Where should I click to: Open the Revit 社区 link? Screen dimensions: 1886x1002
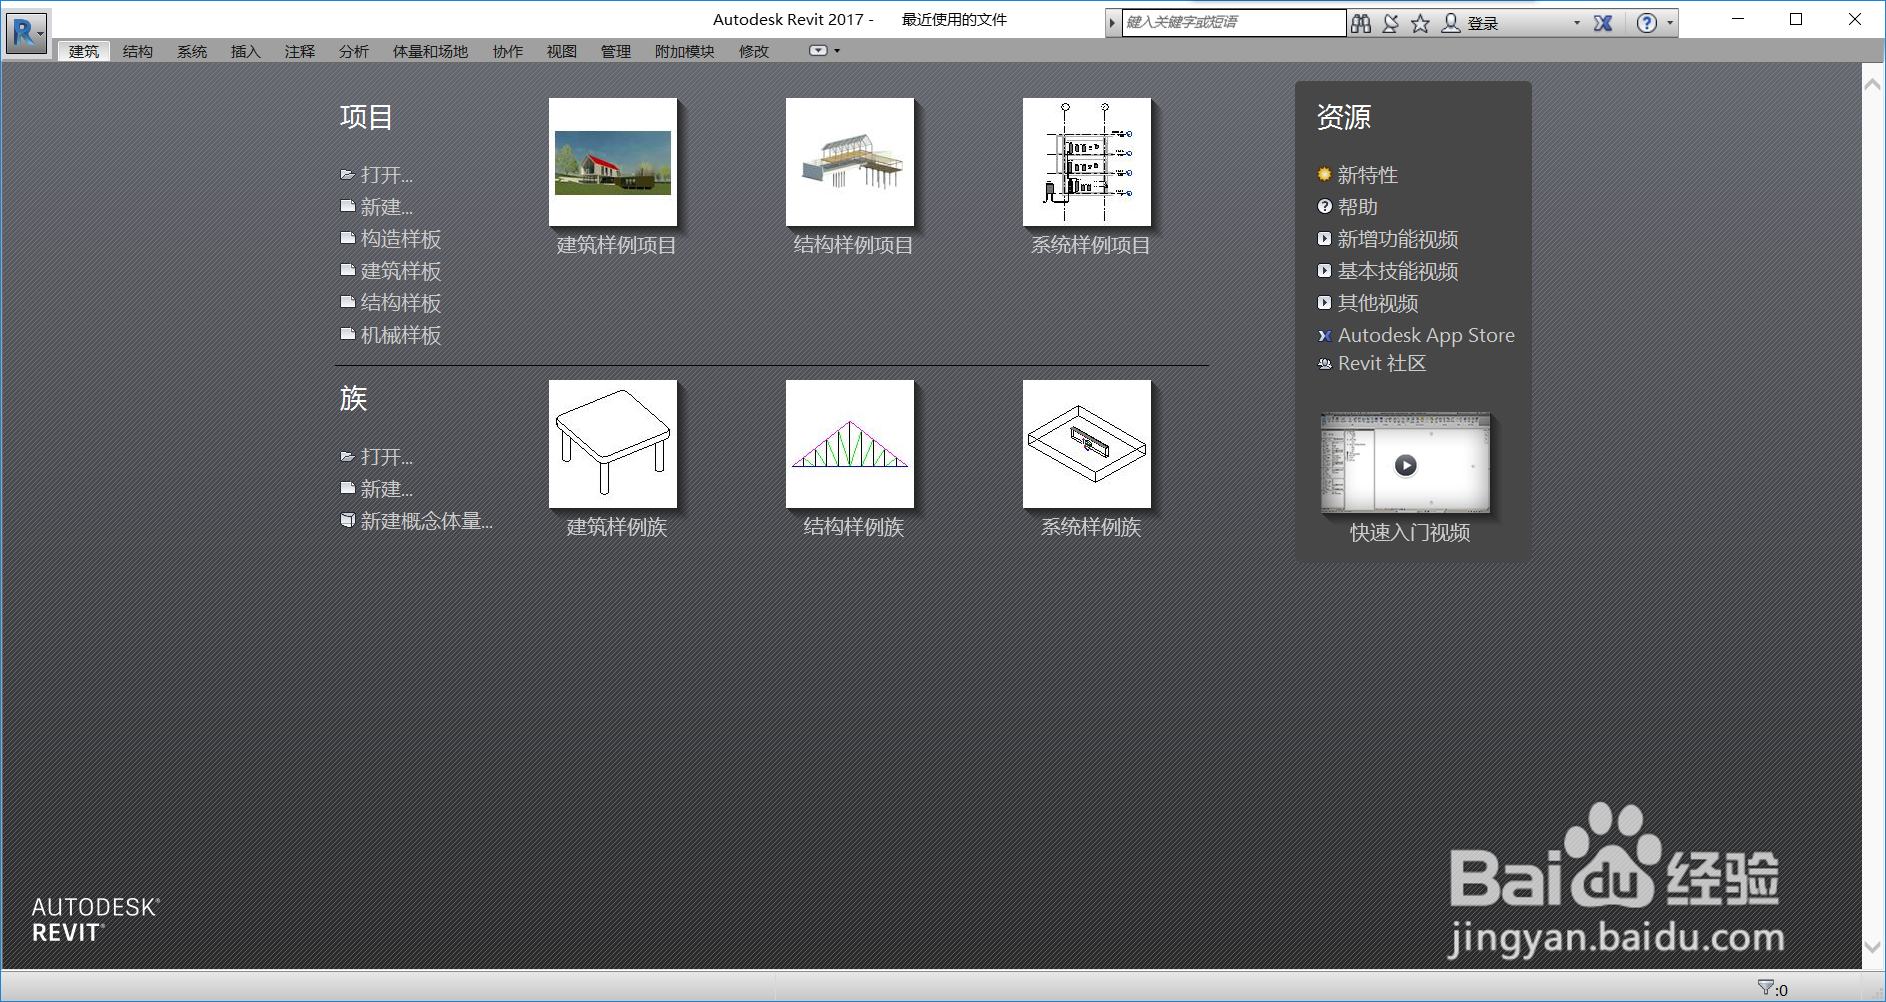[x=1382, y=363]
